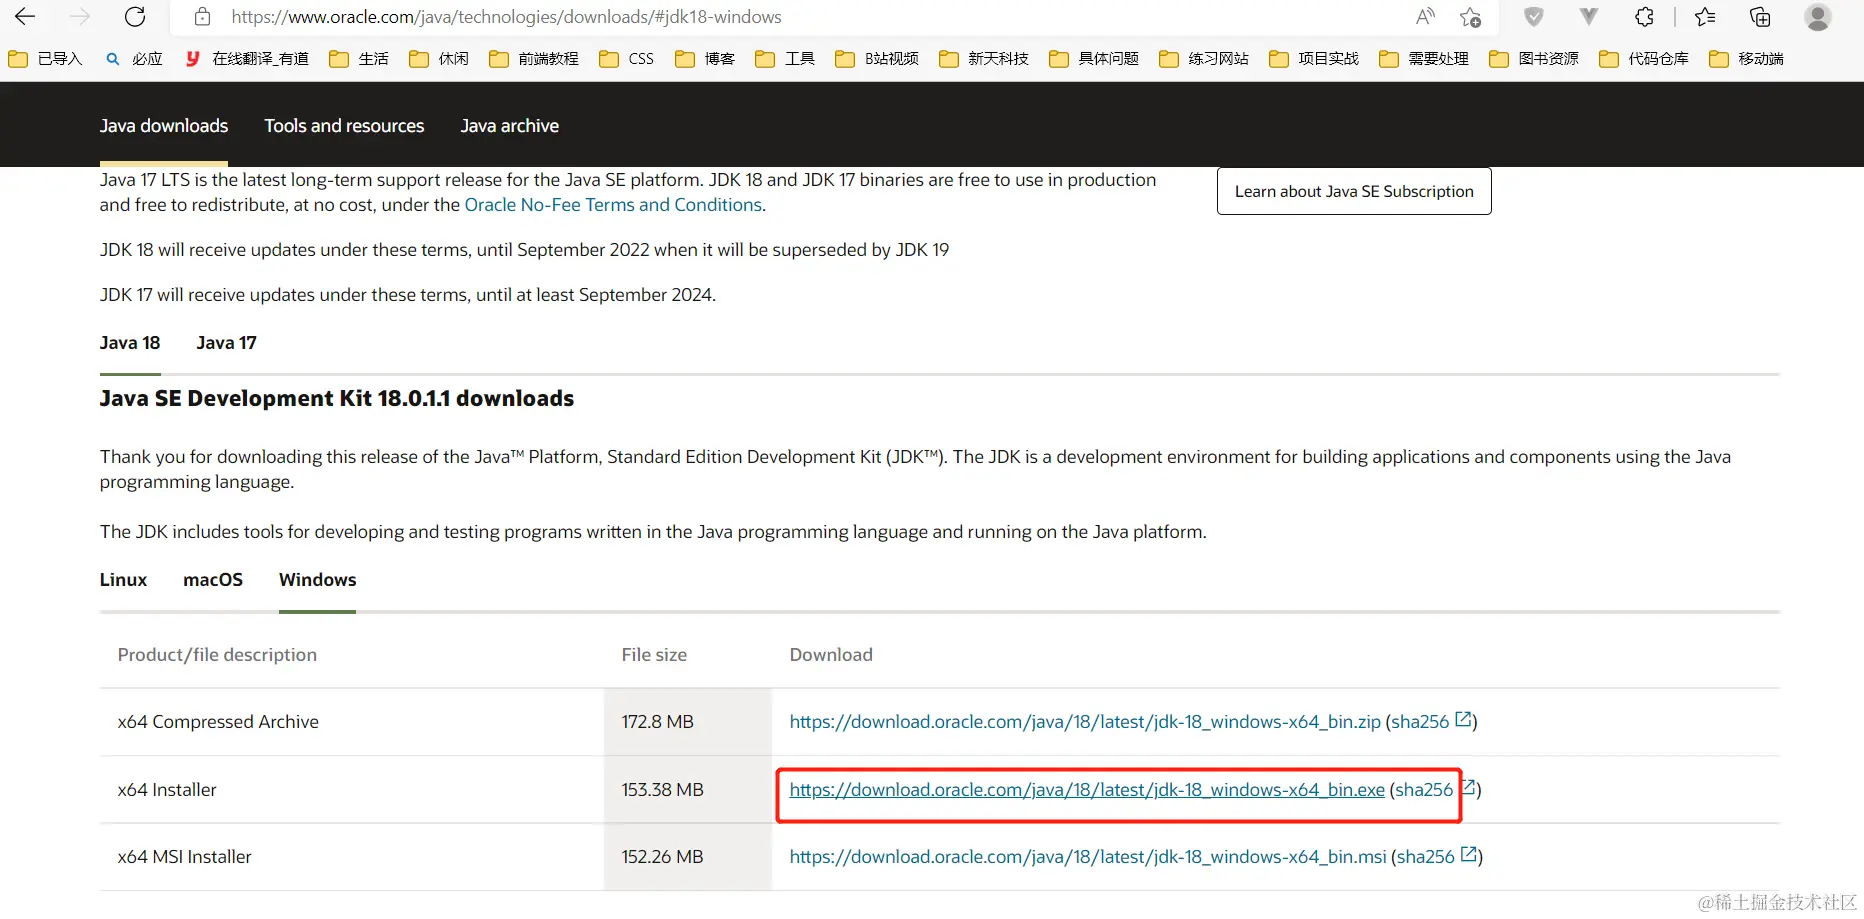Screen dimensions: 1864x919
Task: Open the 工具 bookmarks folder
Action: (785, 59)
